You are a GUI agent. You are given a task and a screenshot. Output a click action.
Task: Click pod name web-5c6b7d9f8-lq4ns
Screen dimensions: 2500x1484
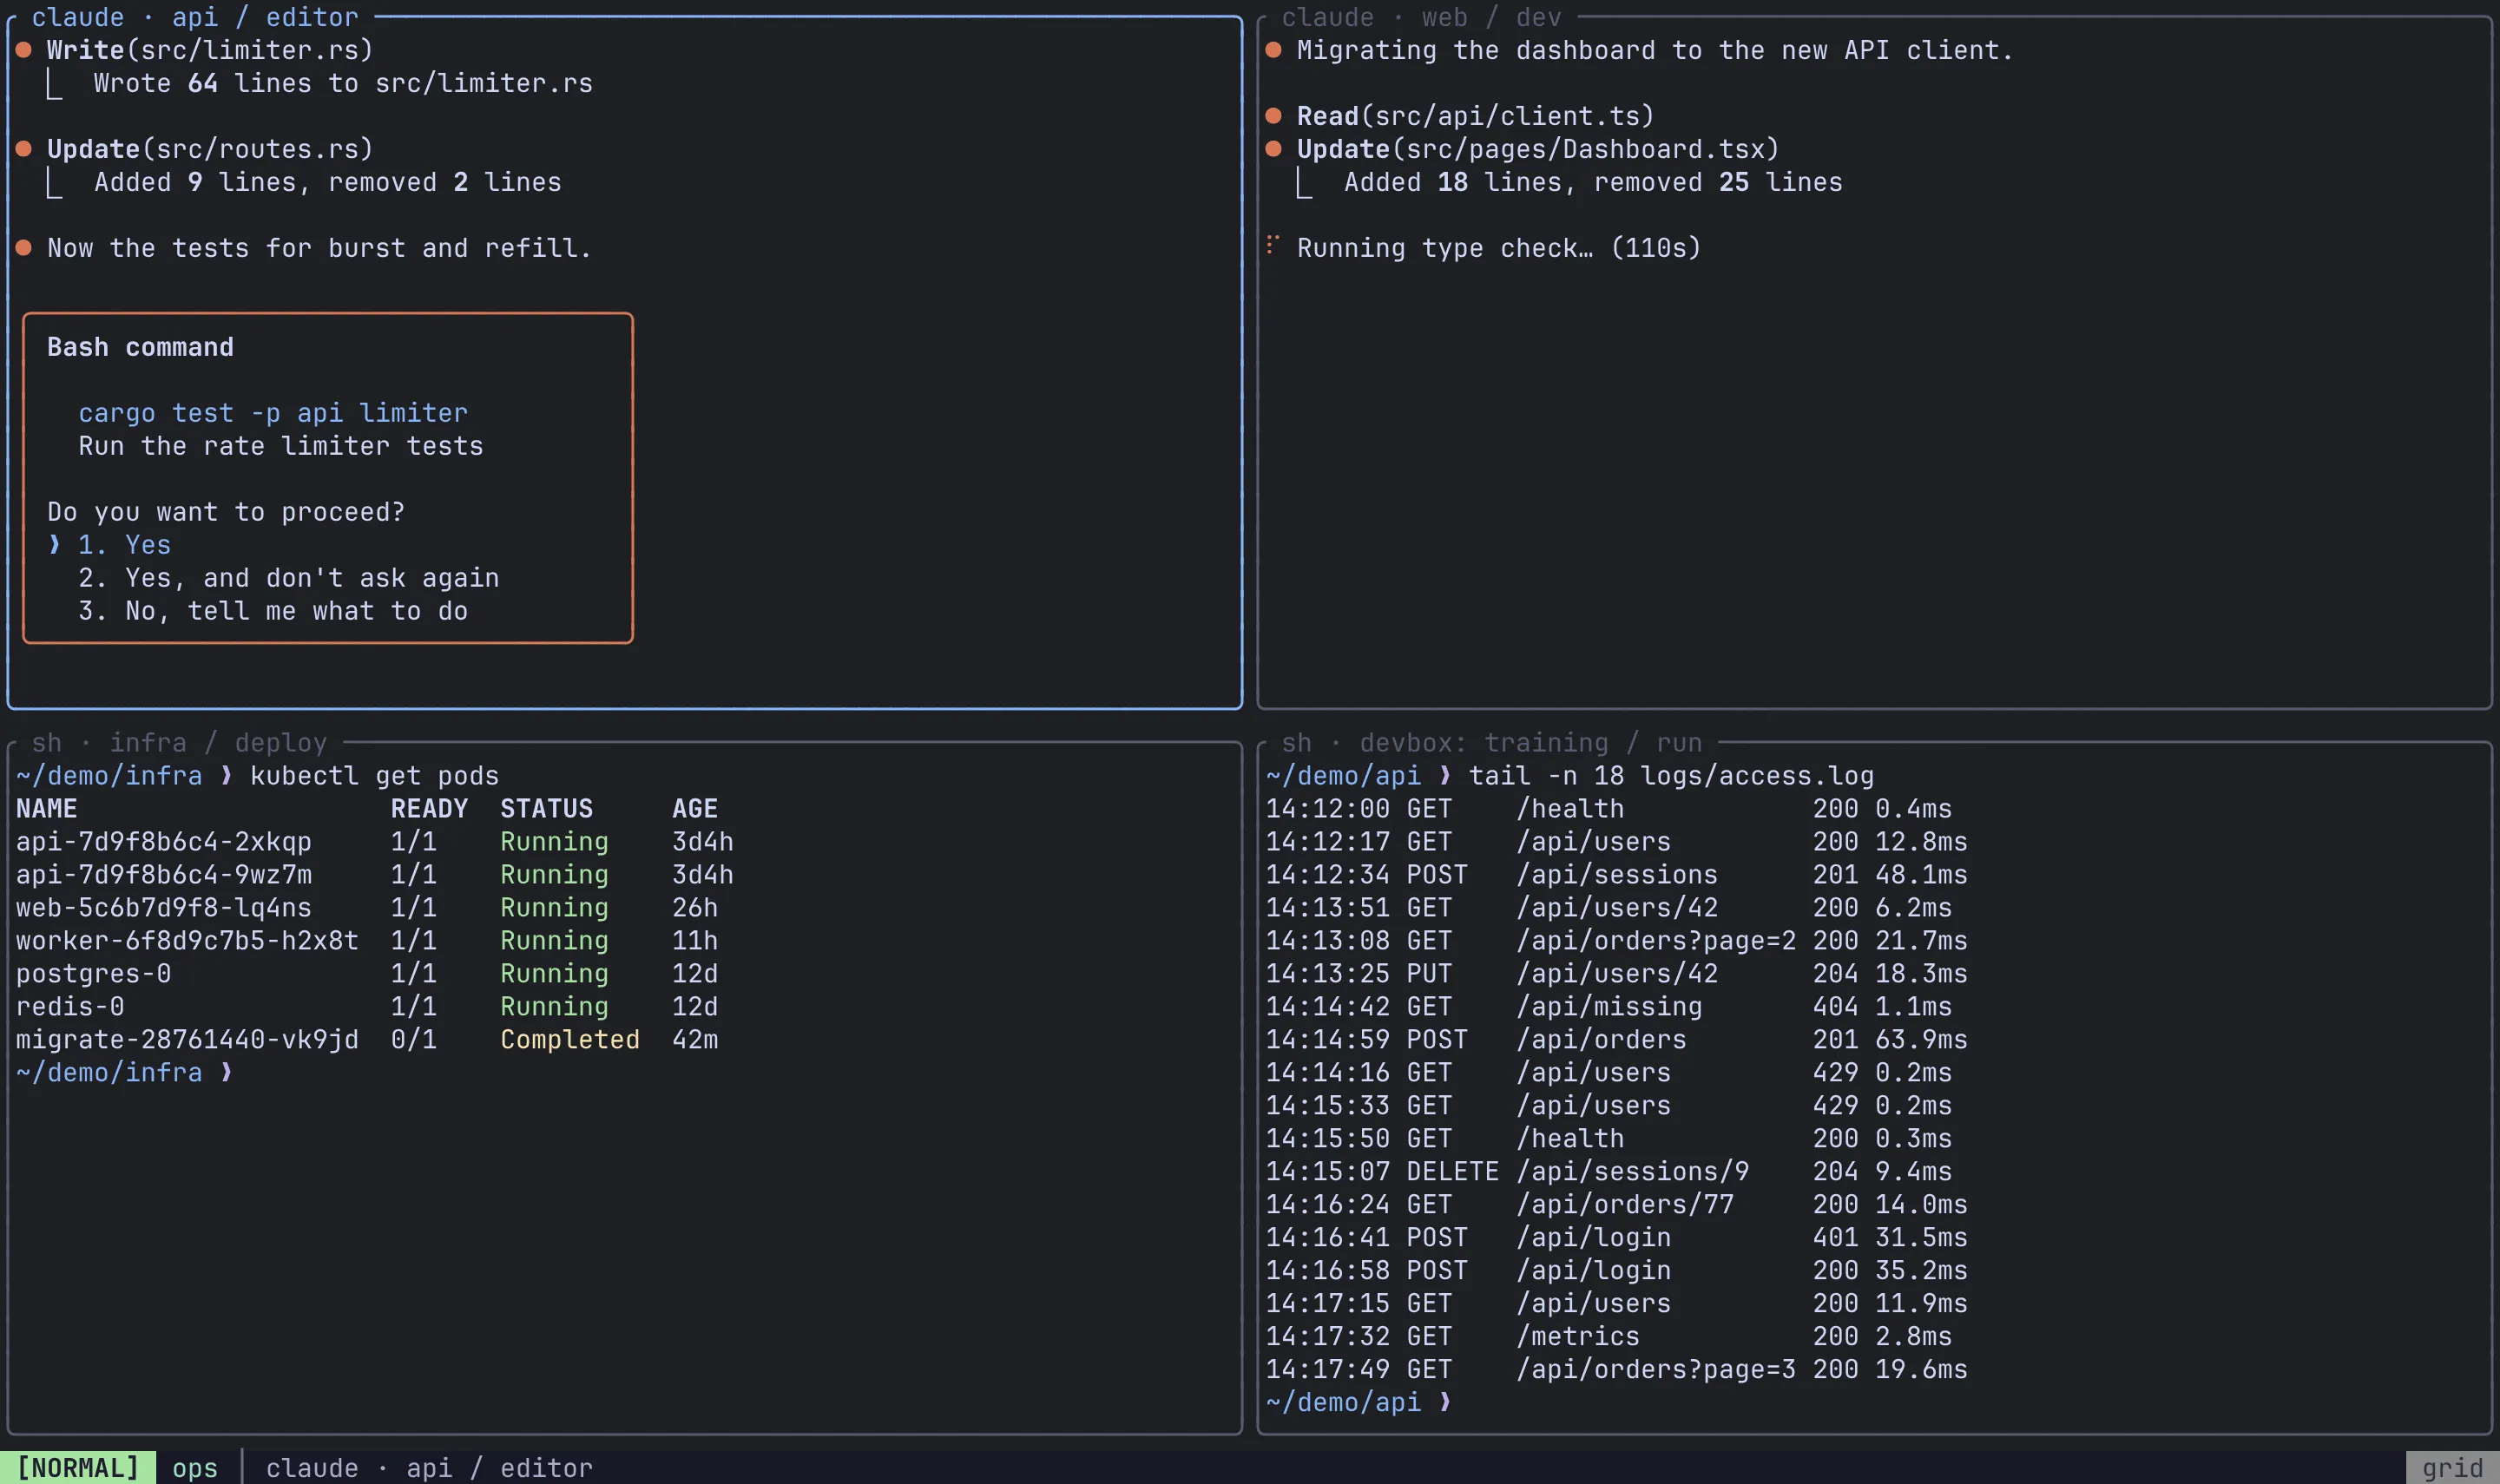pos(164,908)
